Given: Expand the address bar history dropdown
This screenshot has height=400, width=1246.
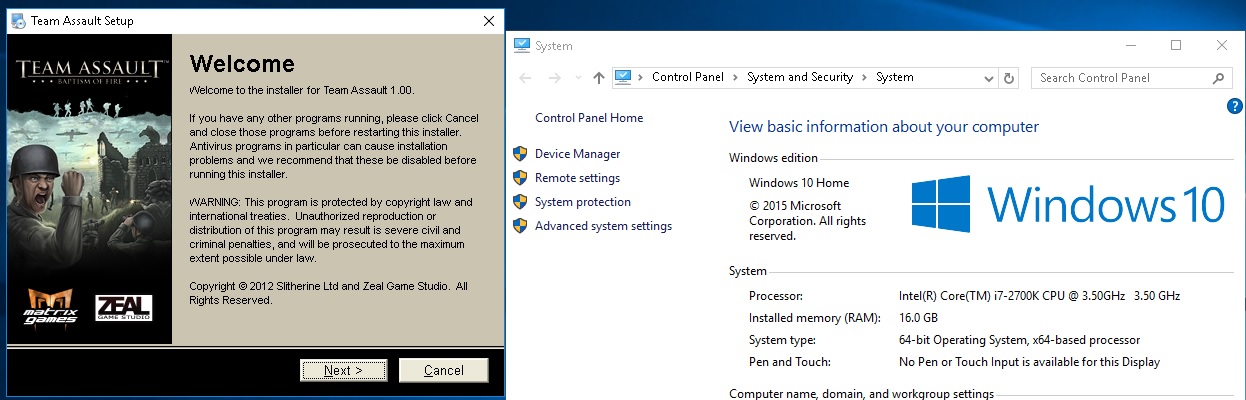Looking at the screenshot, I should click(988, 78).
